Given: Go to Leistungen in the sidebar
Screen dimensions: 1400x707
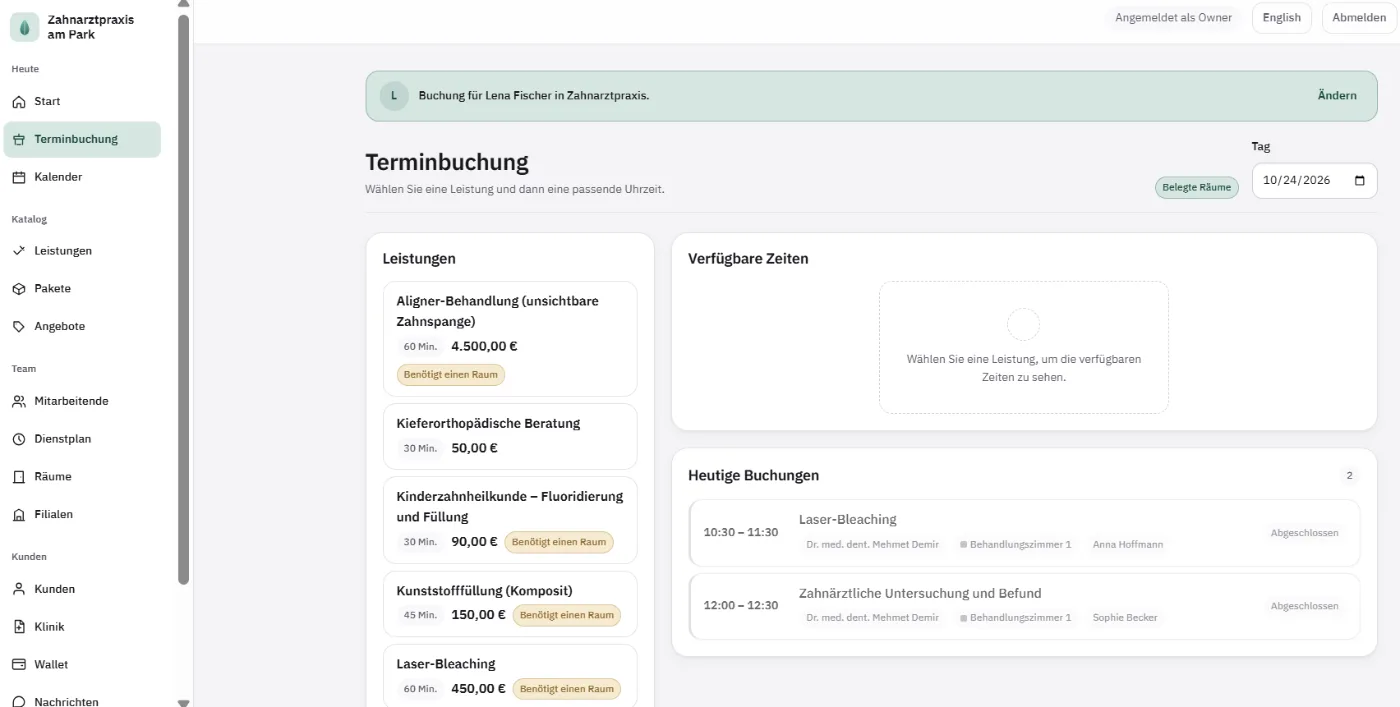Looking at the screenshot, I should tap(82, 251).
